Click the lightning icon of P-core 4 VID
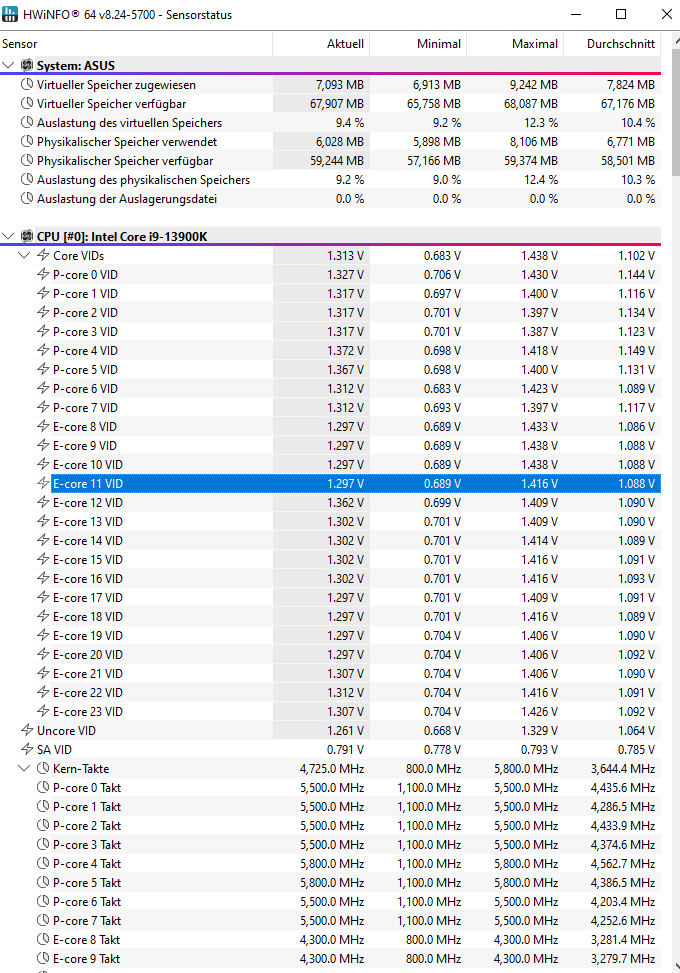The height and width of the screenshot is (973, 680). click(43, 350)
